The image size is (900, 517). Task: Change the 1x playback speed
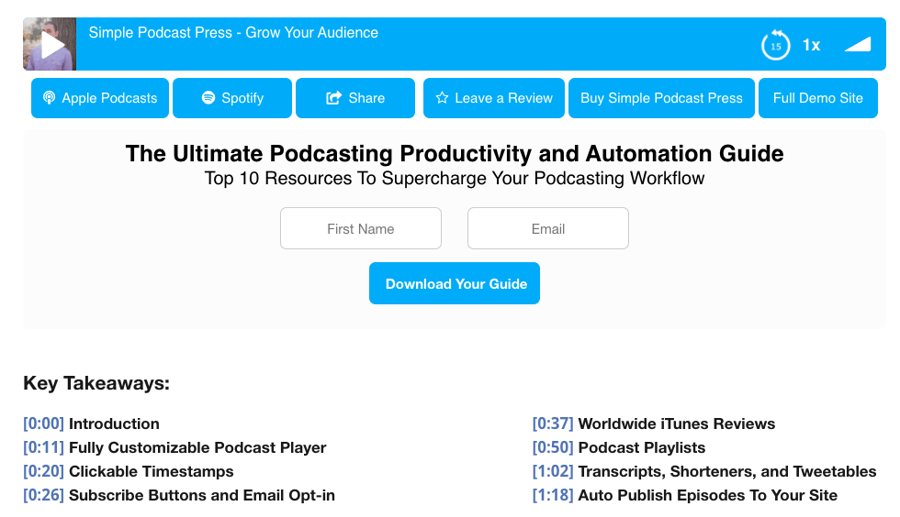point(811,45)
